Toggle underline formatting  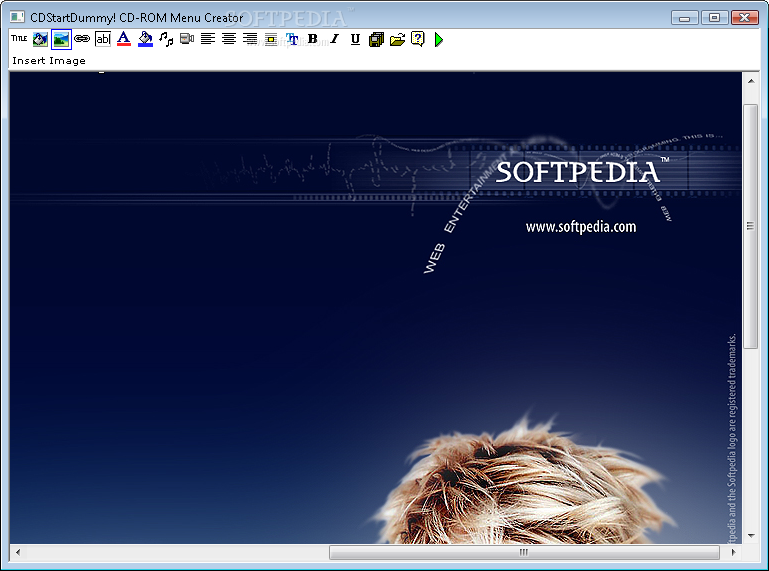pyautogui.click(x=356, y=39)
